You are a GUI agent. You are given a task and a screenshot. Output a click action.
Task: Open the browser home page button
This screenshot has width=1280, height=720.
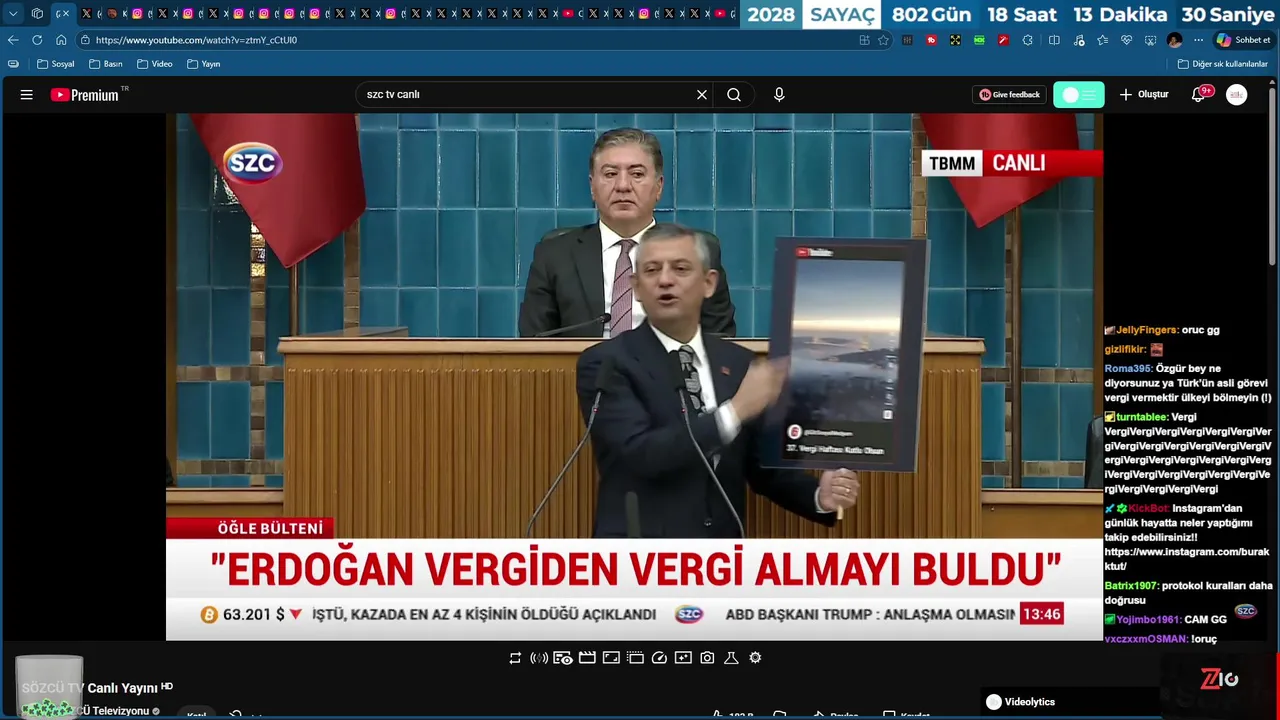61,40
